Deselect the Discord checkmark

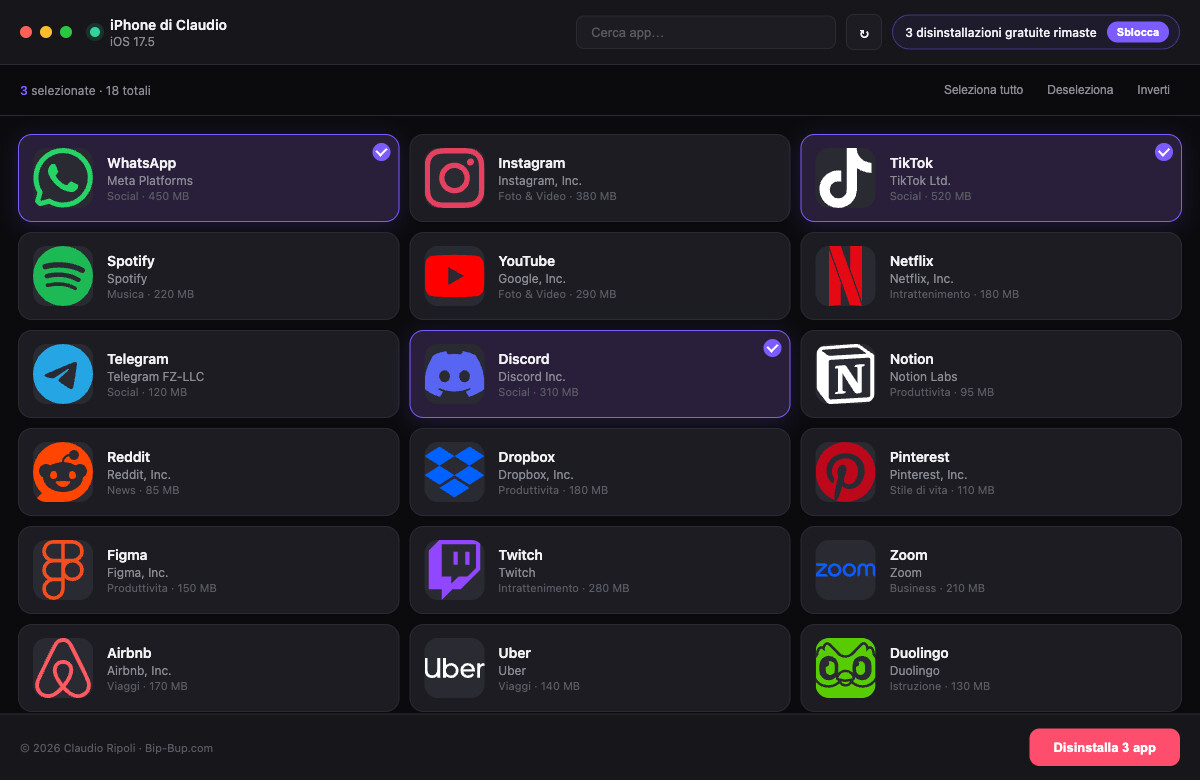click(772, 348)
